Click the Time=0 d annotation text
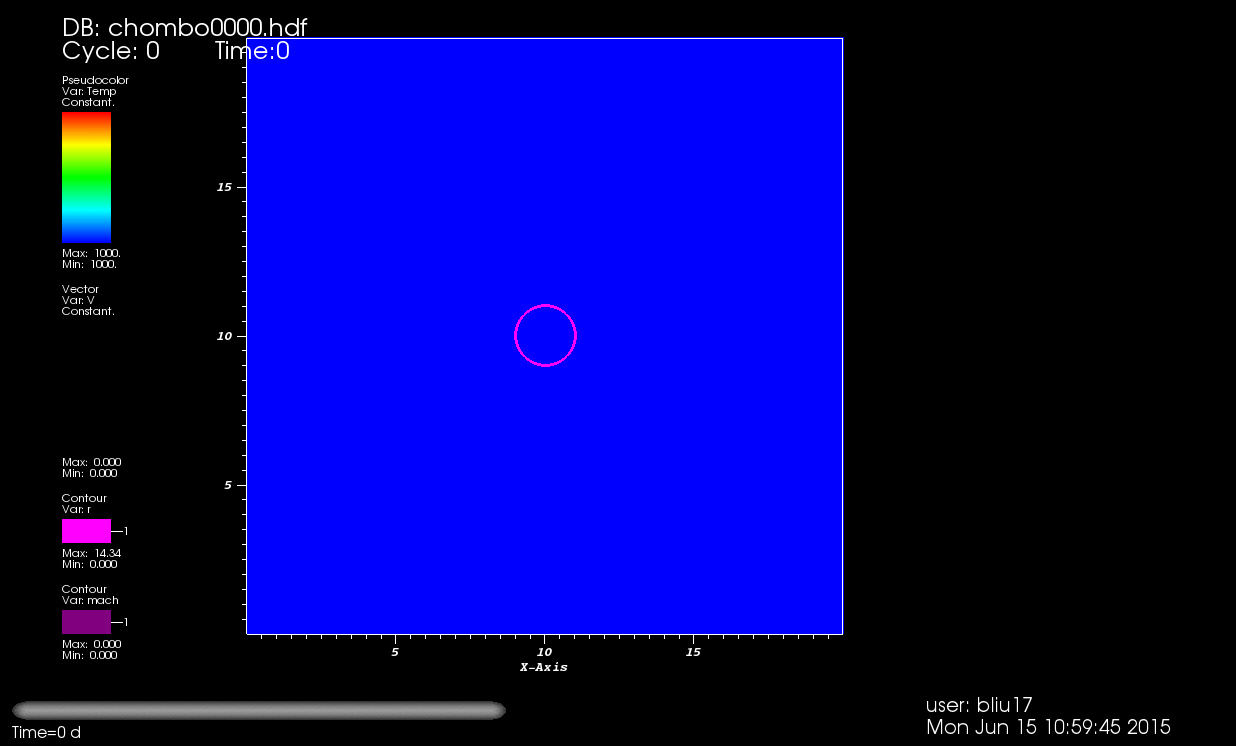 point(46,733)
